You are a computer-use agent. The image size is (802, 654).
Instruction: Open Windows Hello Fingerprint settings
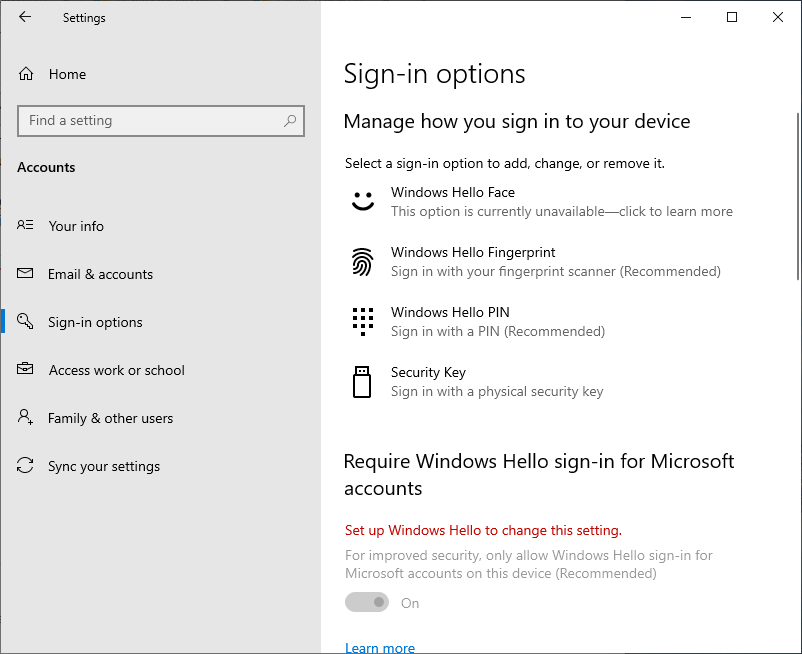pos(474,252)
